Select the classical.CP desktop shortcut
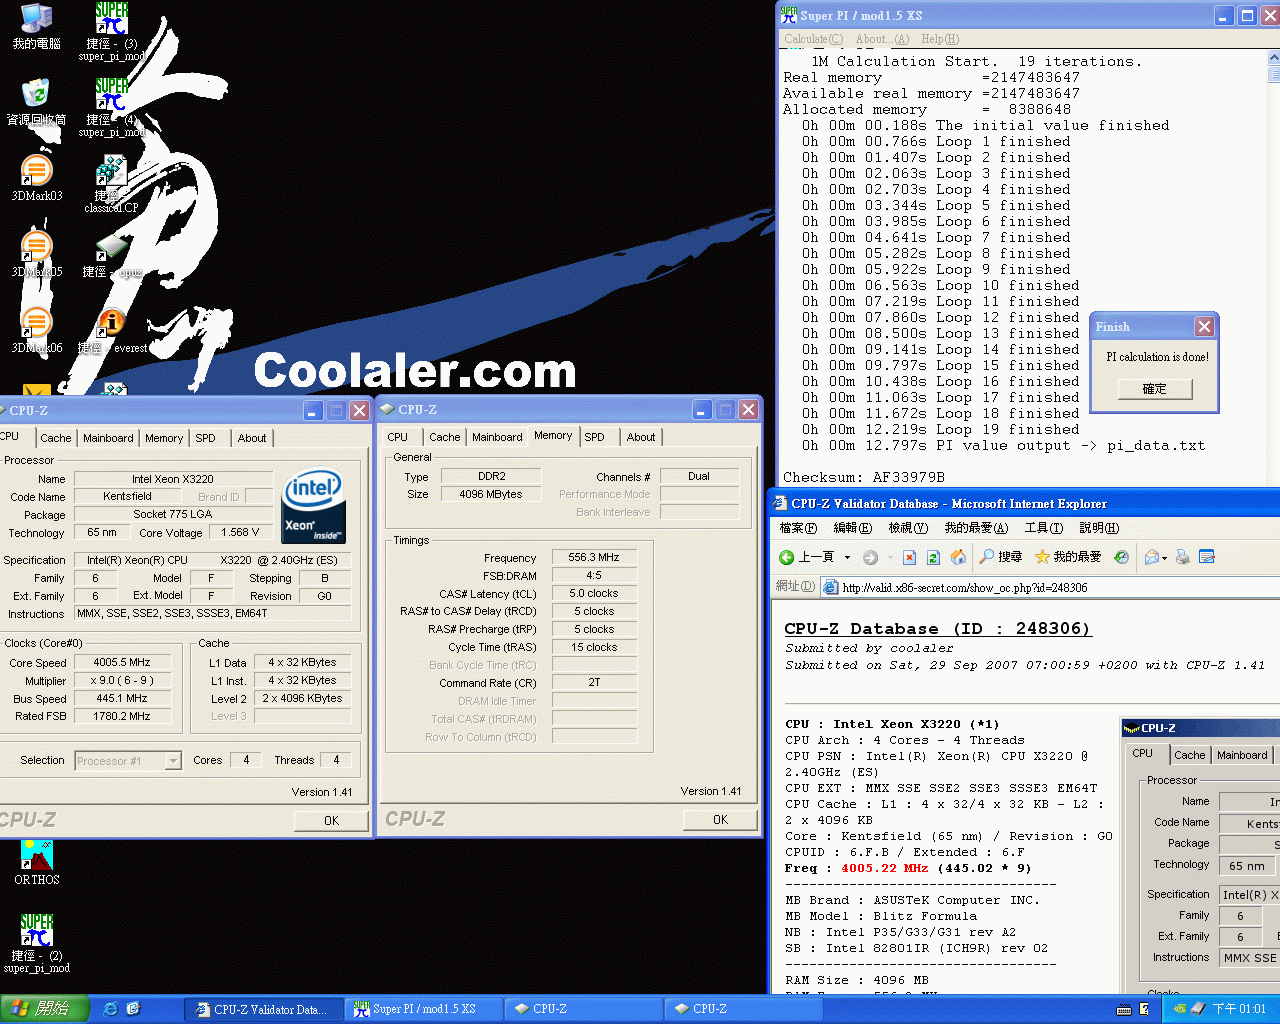1280x1024 pixels. (111, 184)
